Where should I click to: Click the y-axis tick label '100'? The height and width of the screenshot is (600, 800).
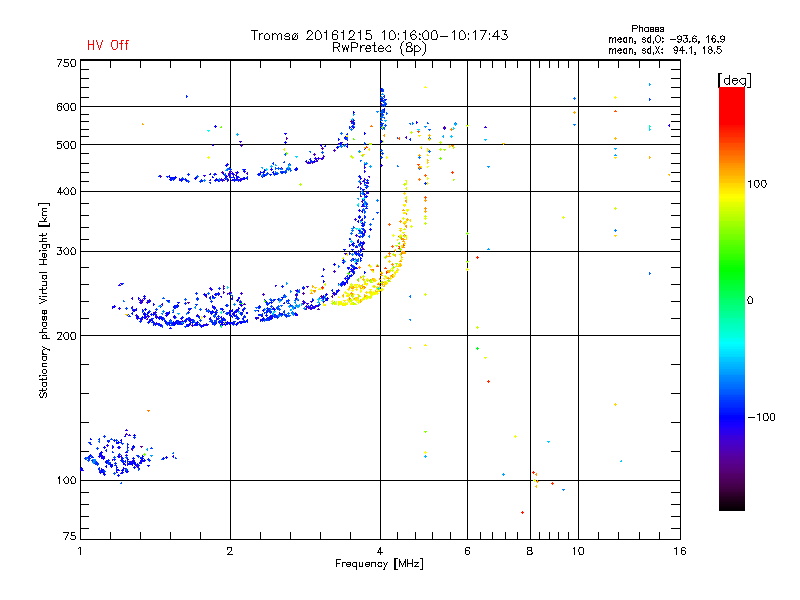click(x=66, y=481)
